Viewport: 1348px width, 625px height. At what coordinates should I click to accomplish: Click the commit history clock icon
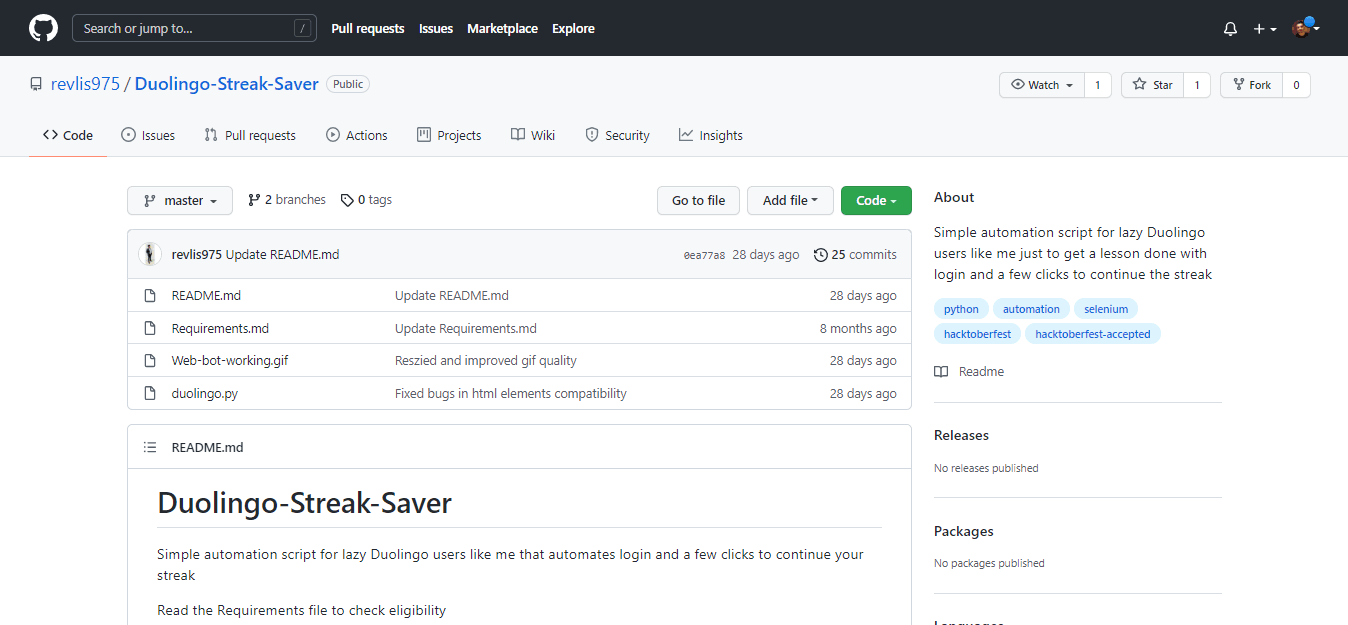820,255
